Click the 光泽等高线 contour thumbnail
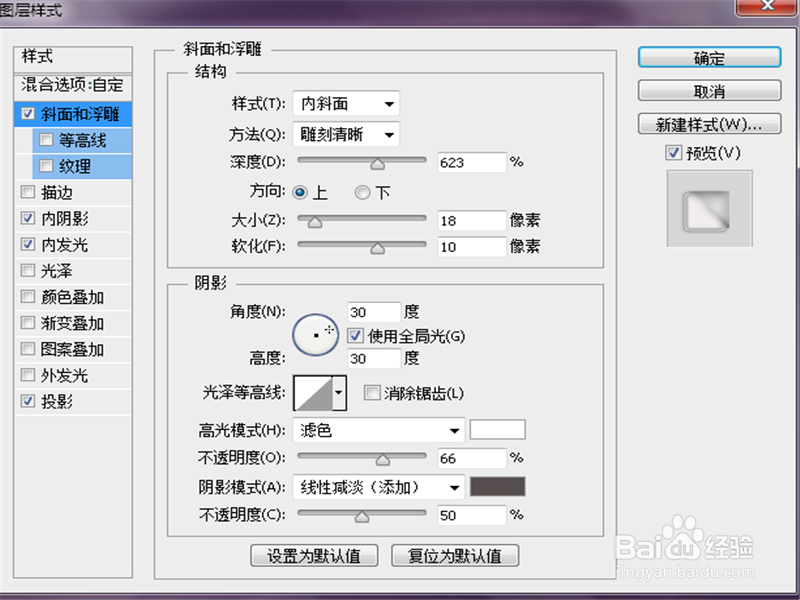800x600 pixels. point(313,393)
